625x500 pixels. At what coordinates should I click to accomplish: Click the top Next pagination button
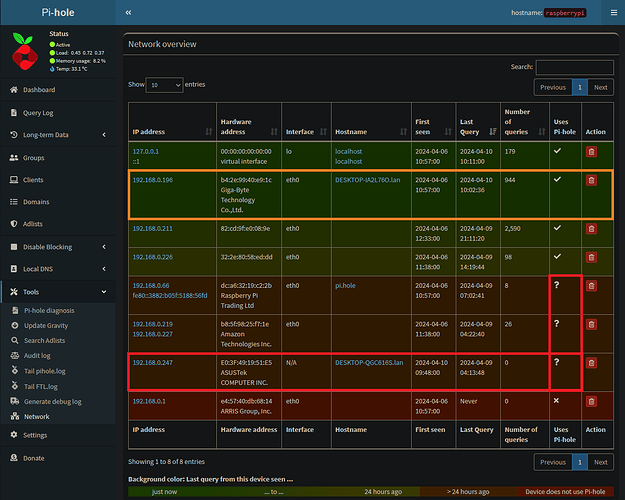600,87
